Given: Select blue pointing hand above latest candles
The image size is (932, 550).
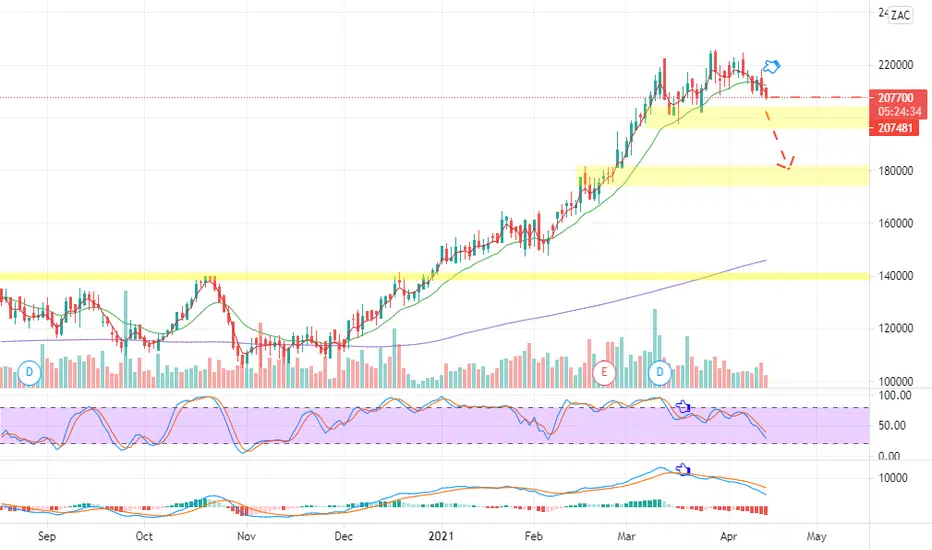Looking at the screenshot, I should coord(771,66).
